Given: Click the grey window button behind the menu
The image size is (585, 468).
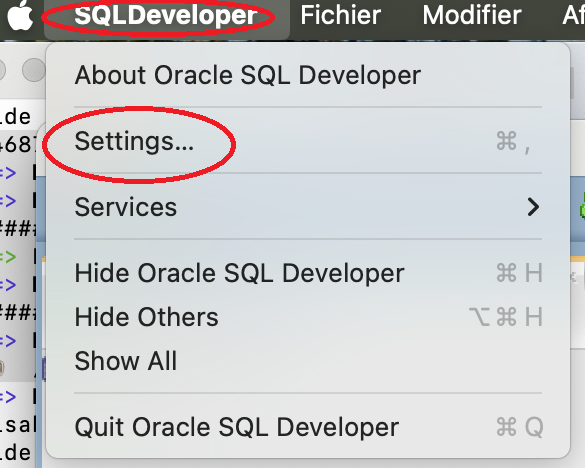Looking at the screenshot, I should [34, 69].
